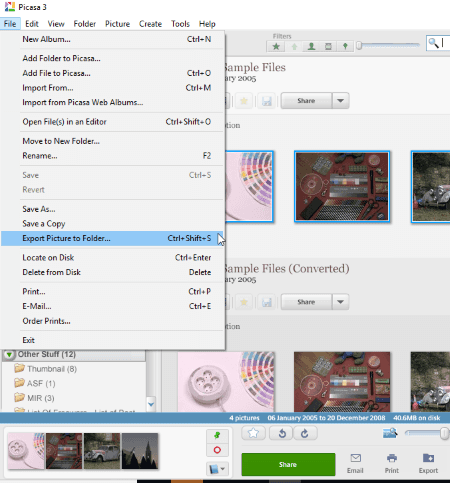Screen dimensions: 450x483
Task: Open the add to album dropdown icon
Action: tap(217, 469)
